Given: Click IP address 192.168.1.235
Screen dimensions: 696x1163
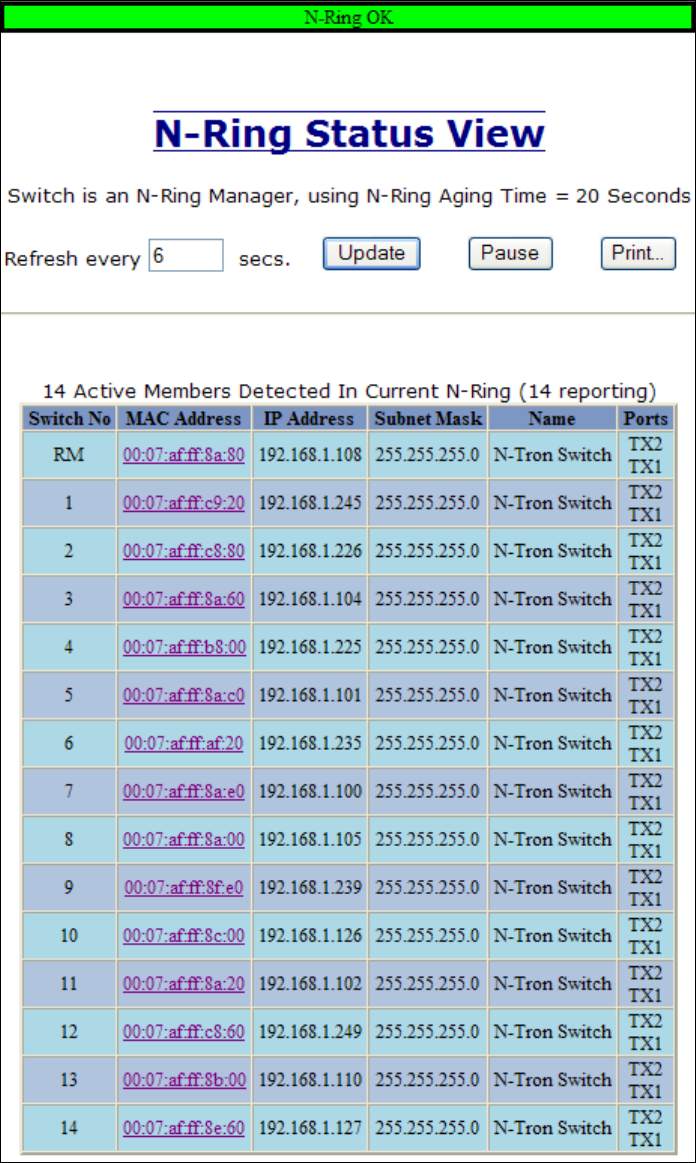Looking at the screenshot, I should [310, 743].
